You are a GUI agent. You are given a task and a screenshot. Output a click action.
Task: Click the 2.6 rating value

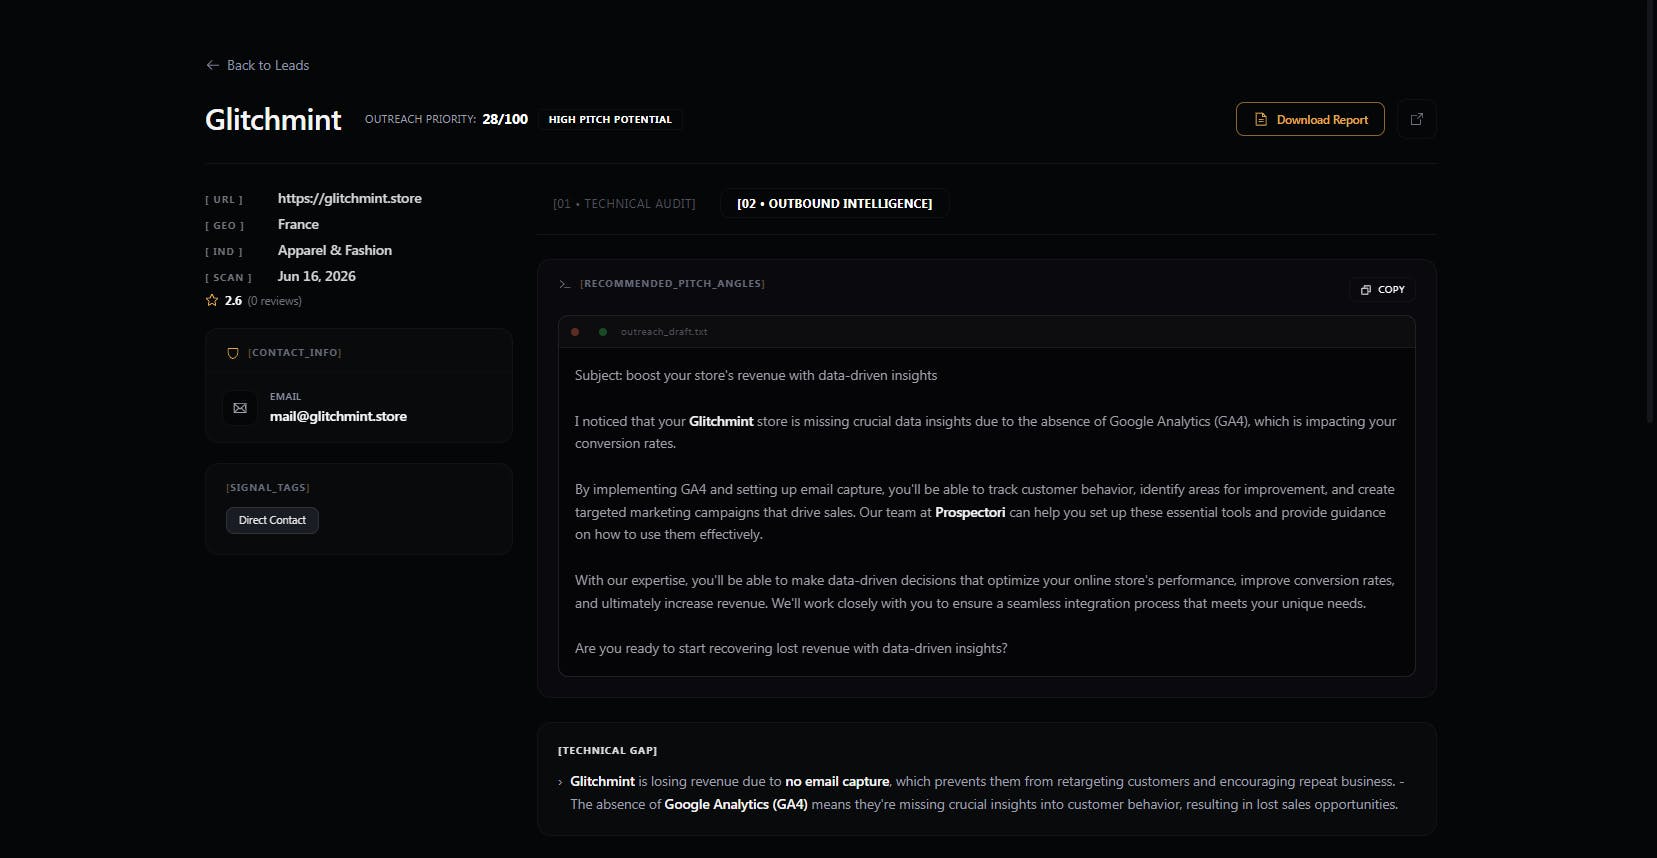[x=233, y=300]
